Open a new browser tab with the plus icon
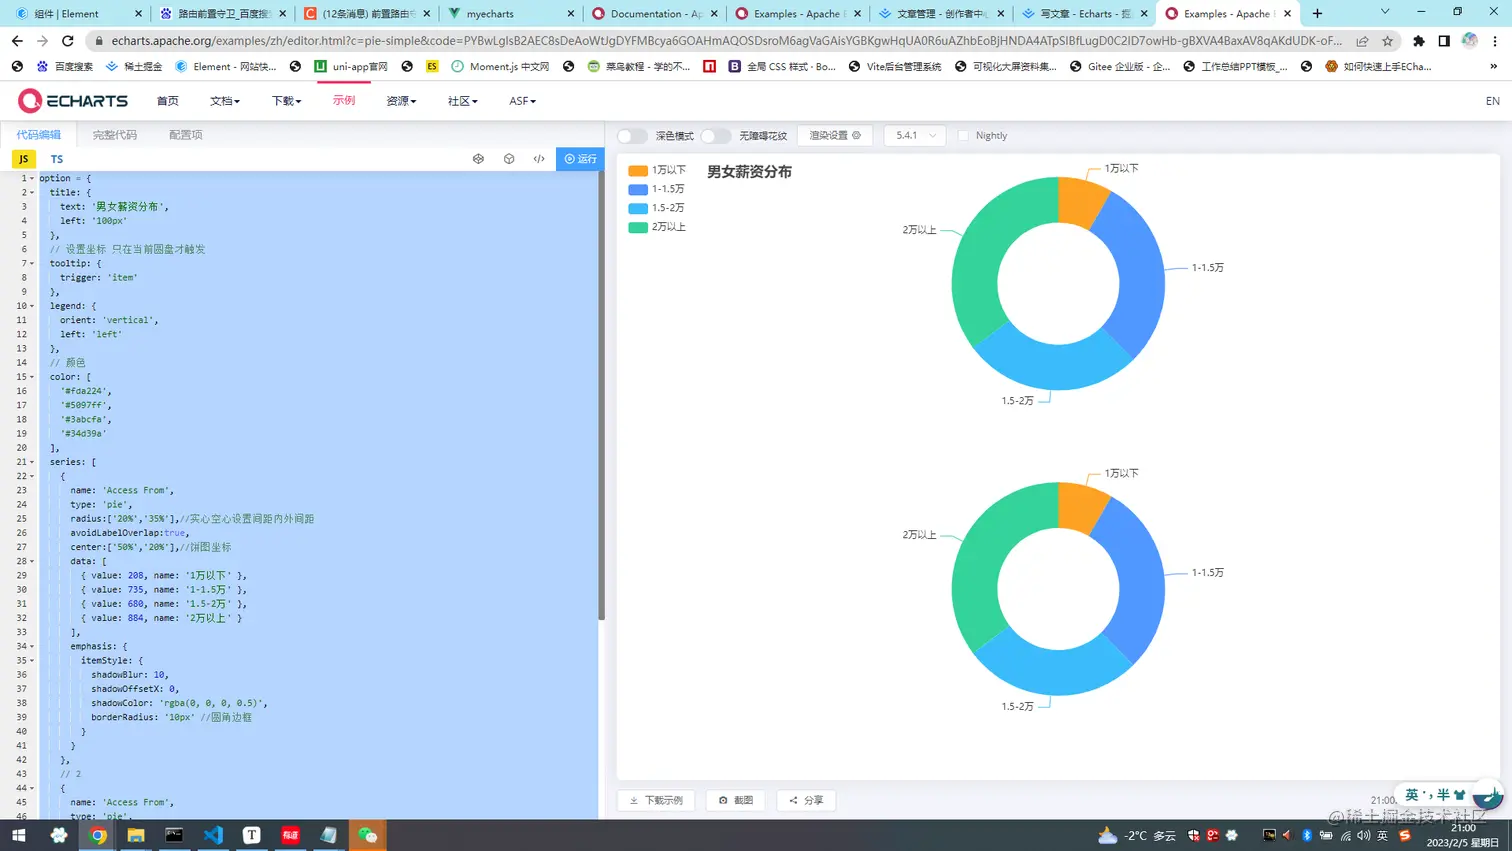 click(1317, 14)
